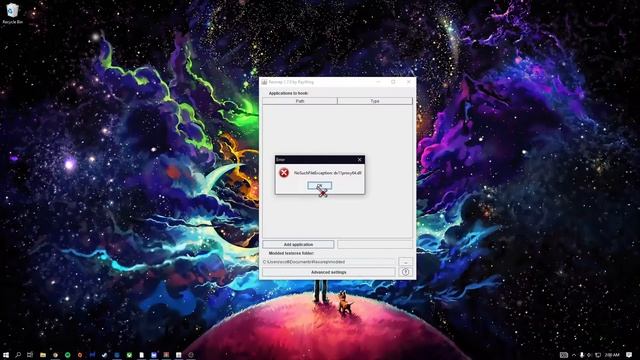
Task: Click the Path column header
Action: tap(300, 101)
